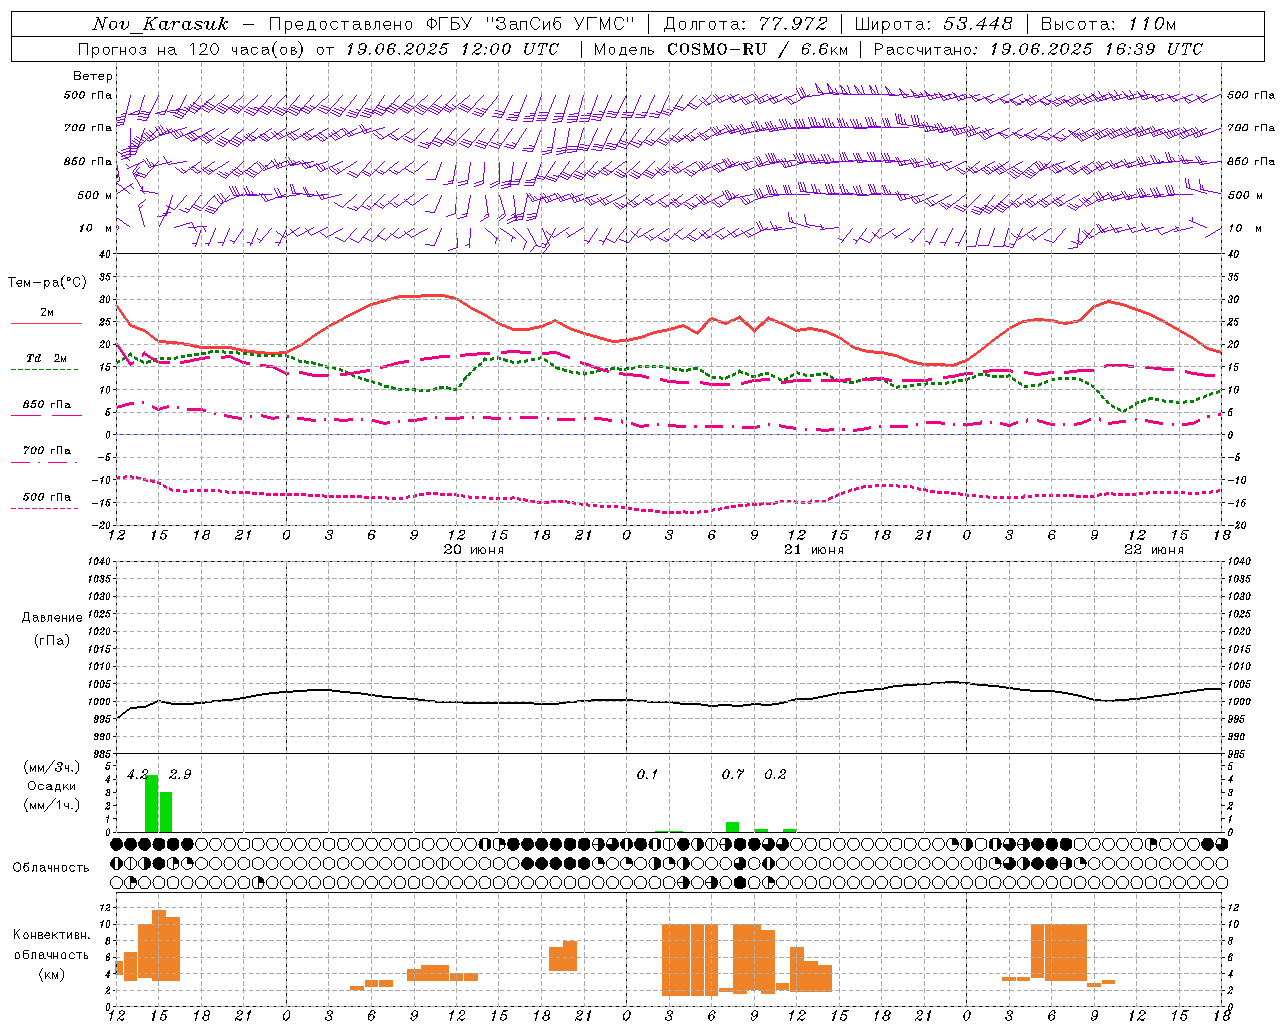1280x1024 pixels.
Task: Click the precipitation value '2.9'
Action: 180,774
